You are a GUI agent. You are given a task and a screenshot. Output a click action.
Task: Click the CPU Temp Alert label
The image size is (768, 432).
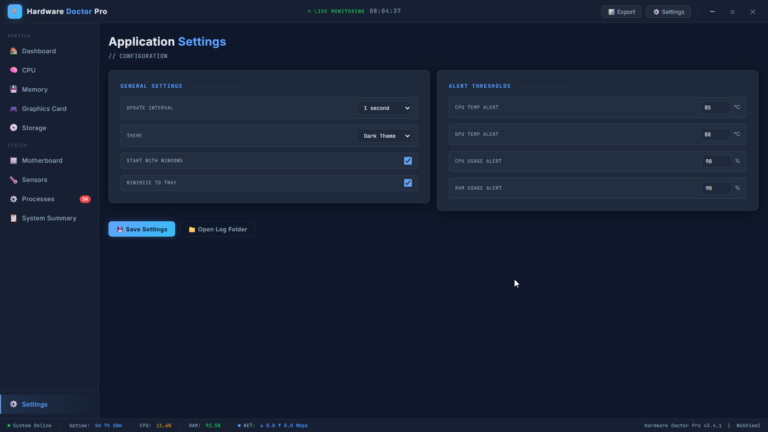tap(477, 107)
